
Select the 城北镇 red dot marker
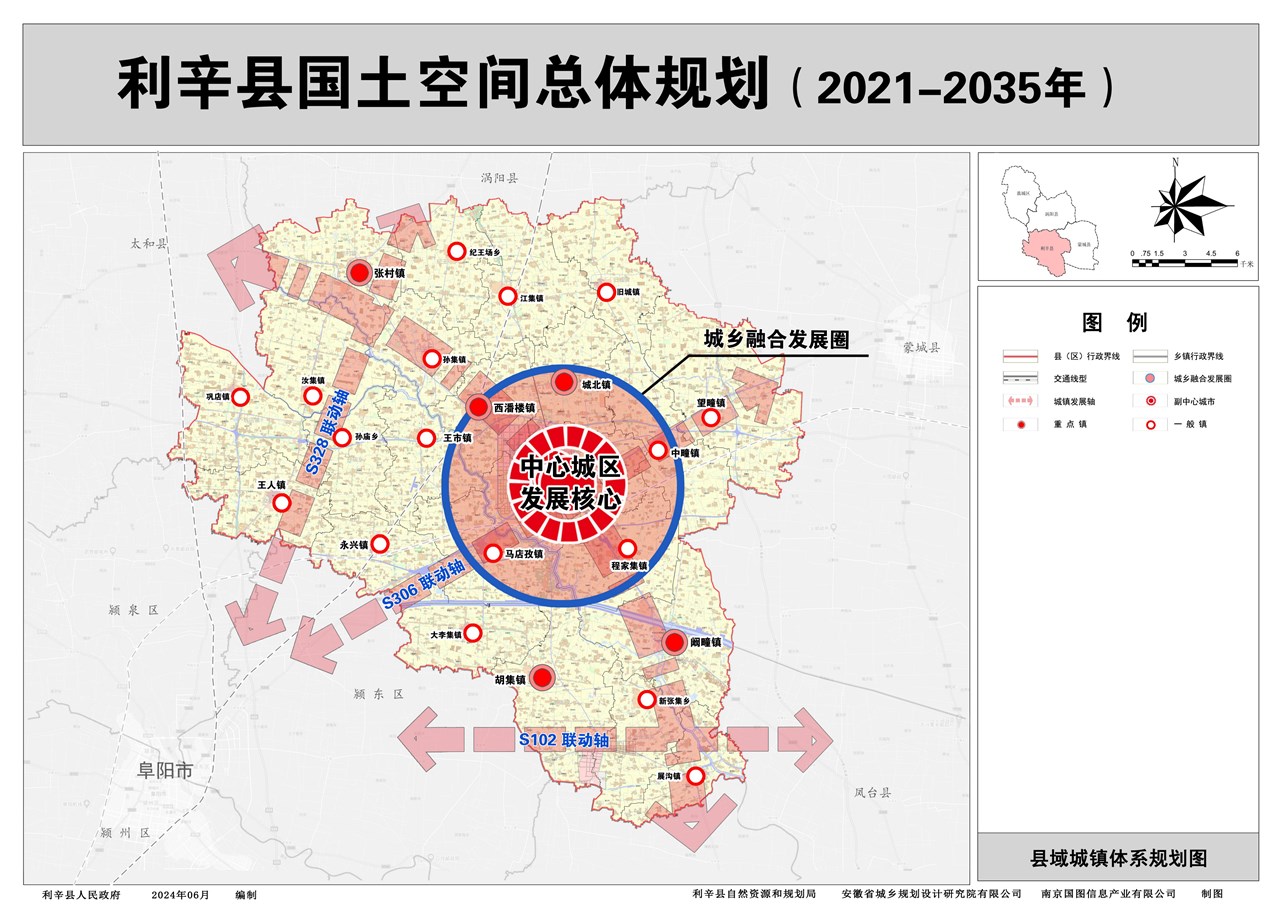(565, 381)
